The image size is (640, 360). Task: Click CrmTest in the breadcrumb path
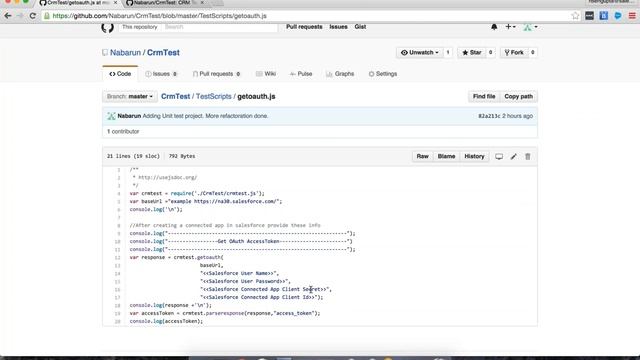click(x=176, y=97)
